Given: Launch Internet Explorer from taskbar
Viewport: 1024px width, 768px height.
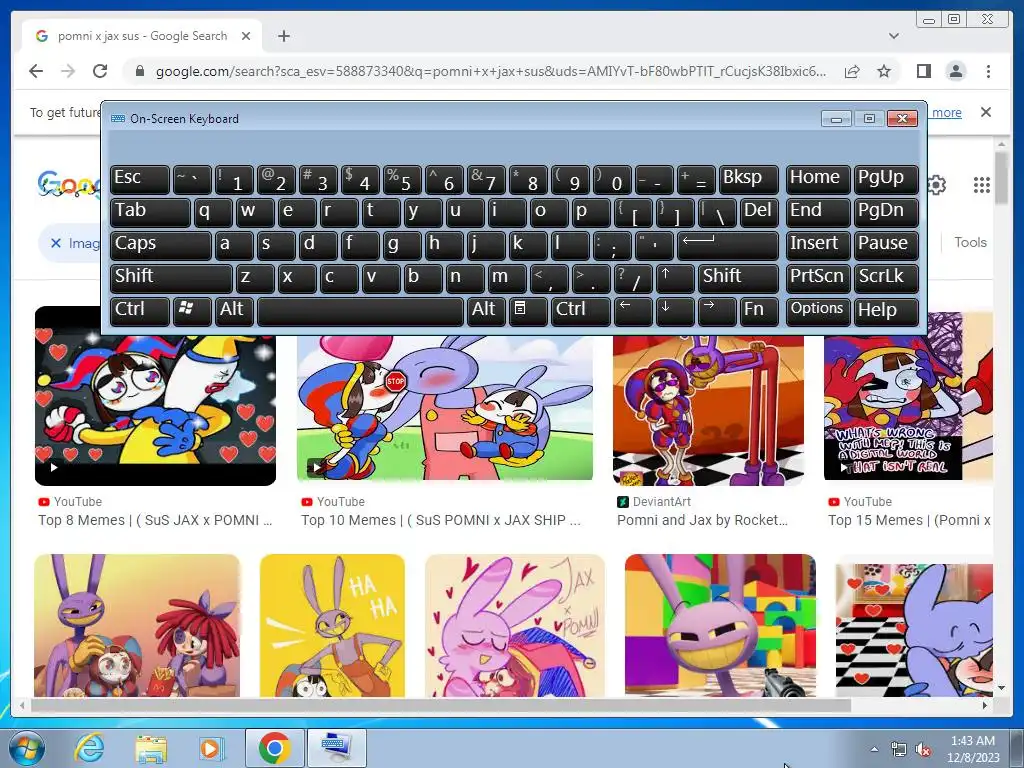Looking at the screenshot, I should (x=89, y=748).
